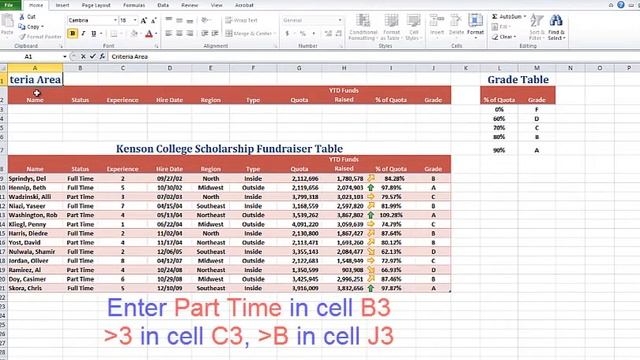Apply the red font color swatch

[149, 33]
